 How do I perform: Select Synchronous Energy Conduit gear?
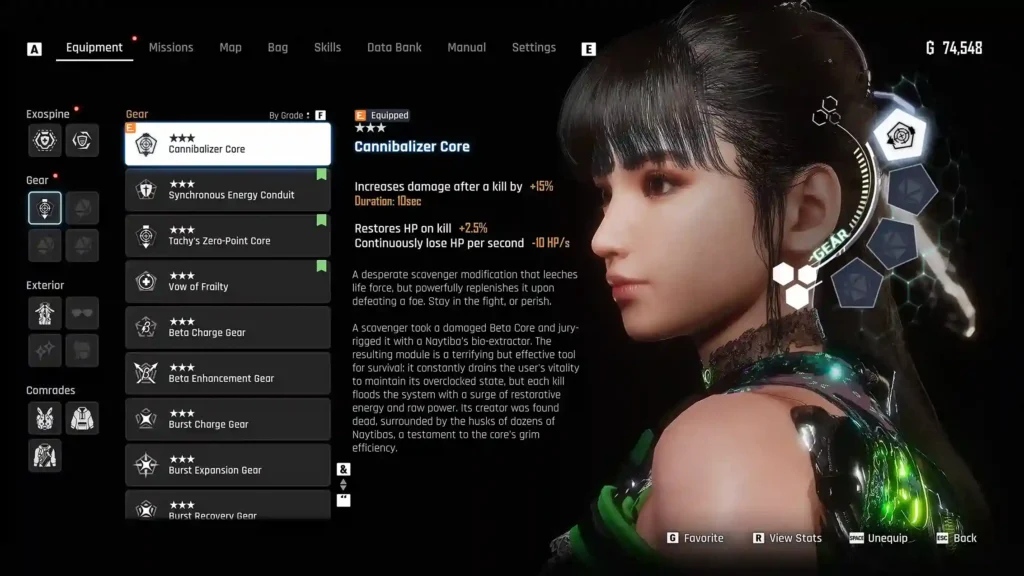[x=228, y=189]
